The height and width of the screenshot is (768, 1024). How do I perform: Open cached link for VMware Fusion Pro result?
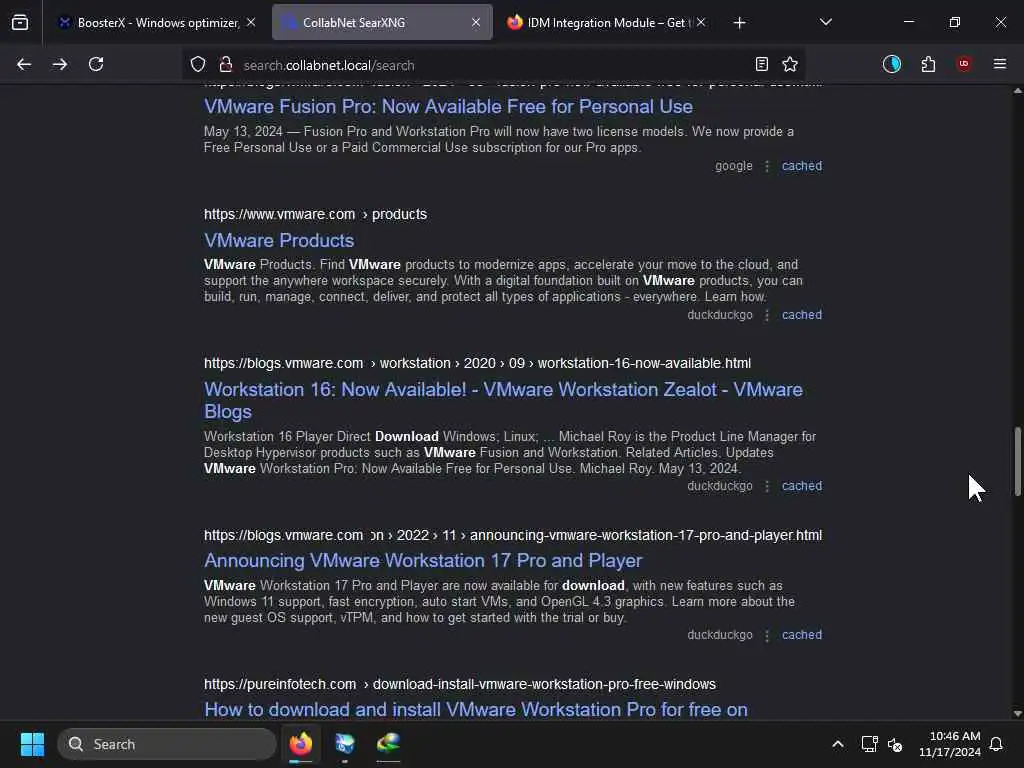802,166
